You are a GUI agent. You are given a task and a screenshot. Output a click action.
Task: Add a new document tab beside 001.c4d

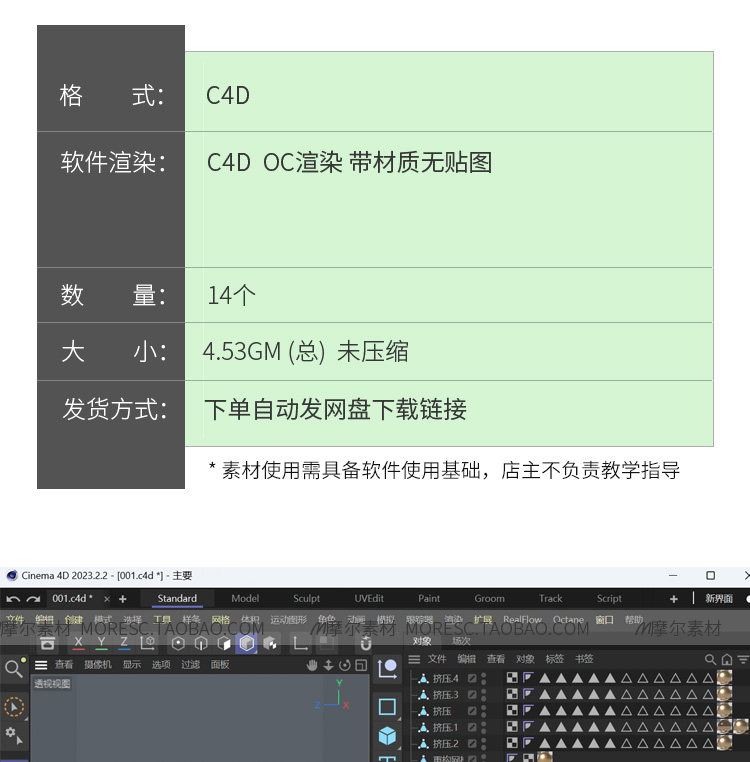point(122,599)
